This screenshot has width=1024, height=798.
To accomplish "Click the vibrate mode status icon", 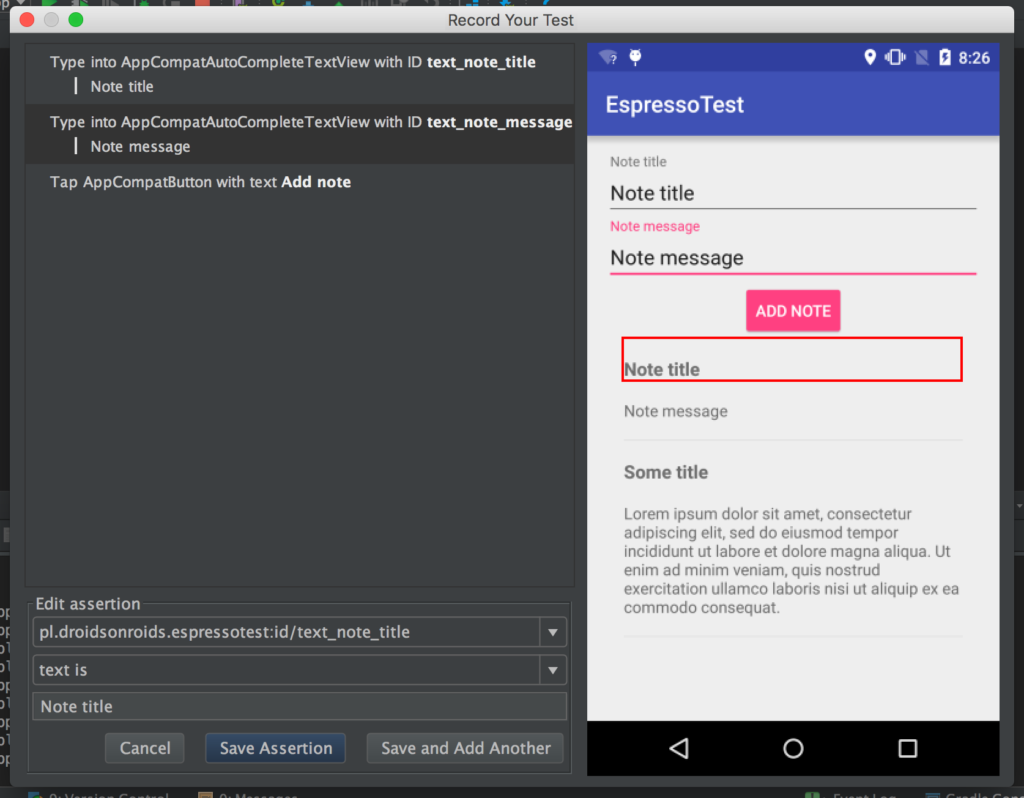I will coord(895,57).
